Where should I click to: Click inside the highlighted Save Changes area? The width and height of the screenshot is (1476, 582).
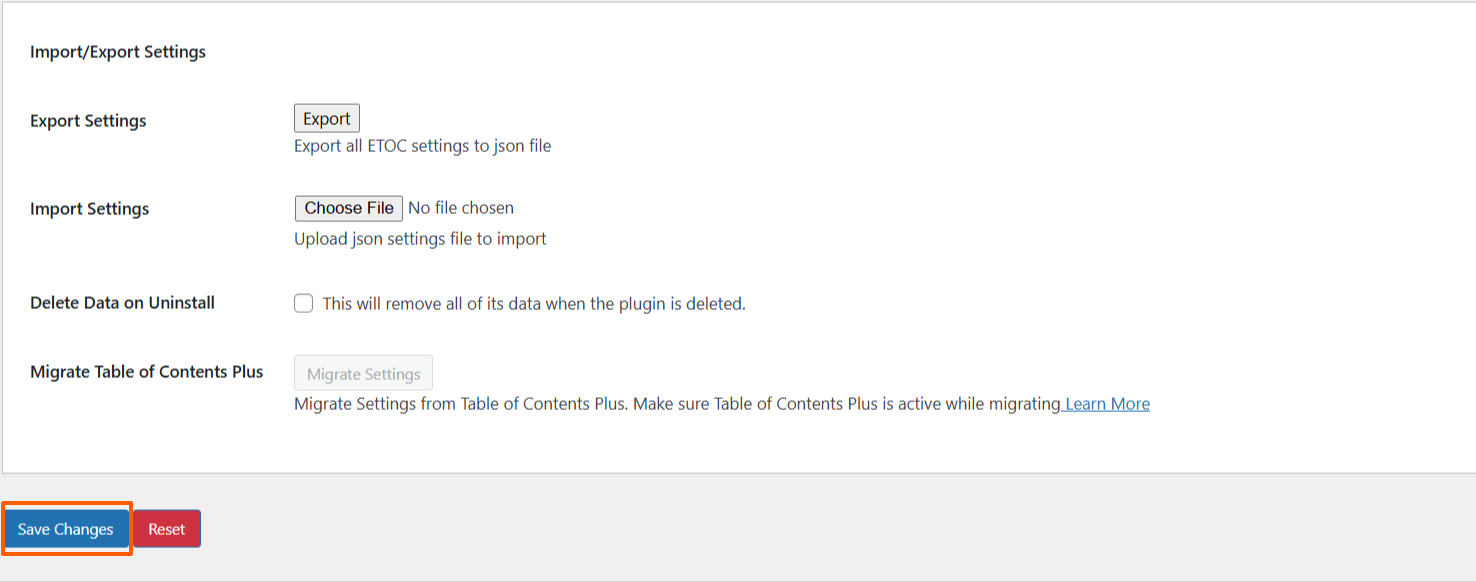click(x=65, y=528)
